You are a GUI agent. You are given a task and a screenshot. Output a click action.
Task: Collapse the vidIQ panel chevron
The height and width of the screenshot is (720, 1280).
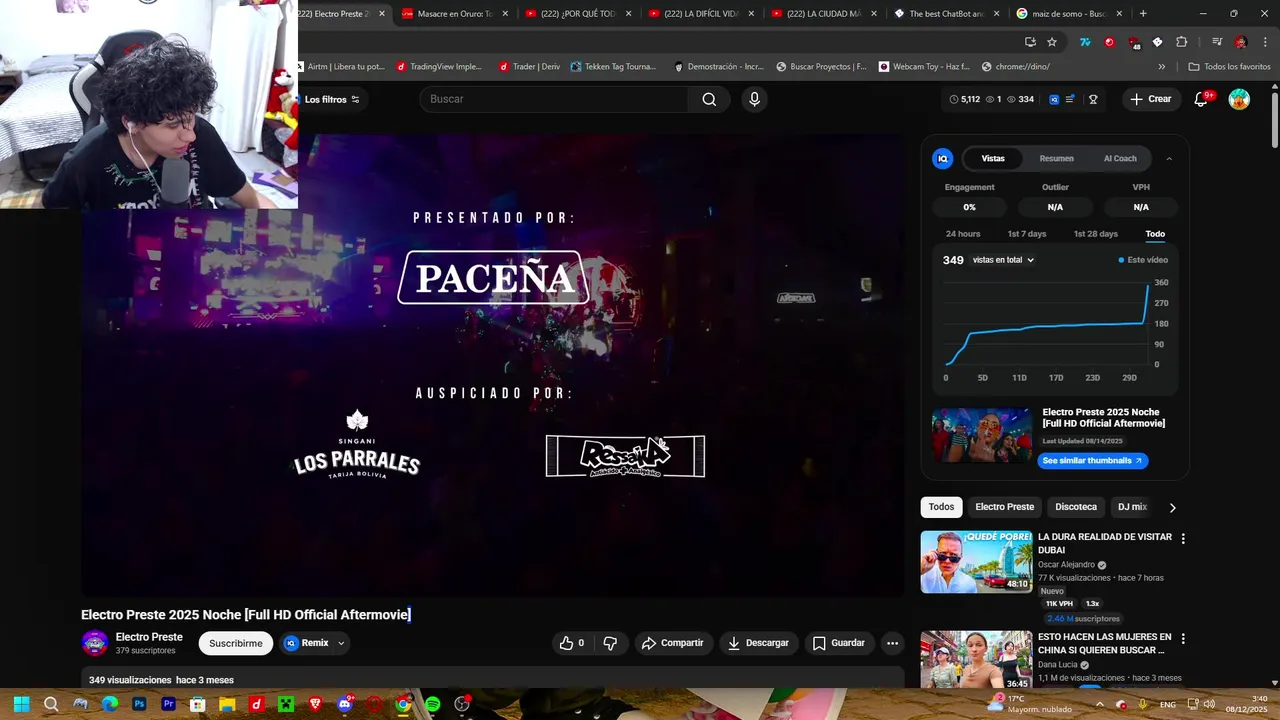[1169, 158]
